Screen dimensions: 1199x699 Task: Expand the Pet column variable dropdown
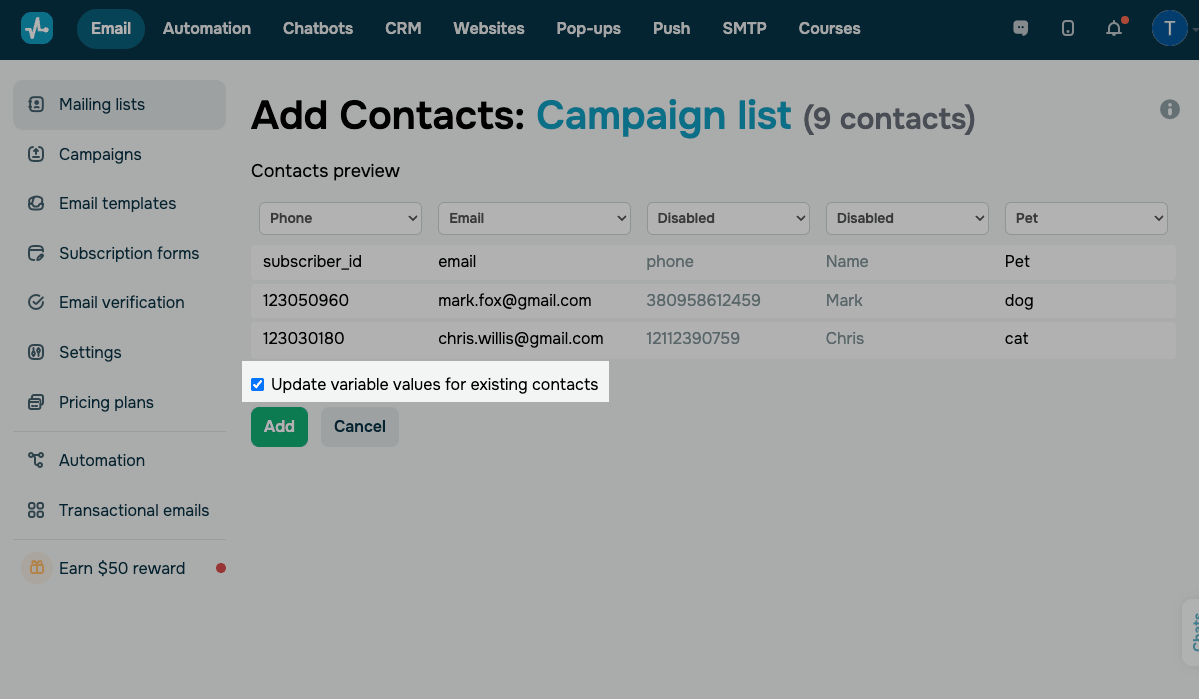pos(1086,218)
